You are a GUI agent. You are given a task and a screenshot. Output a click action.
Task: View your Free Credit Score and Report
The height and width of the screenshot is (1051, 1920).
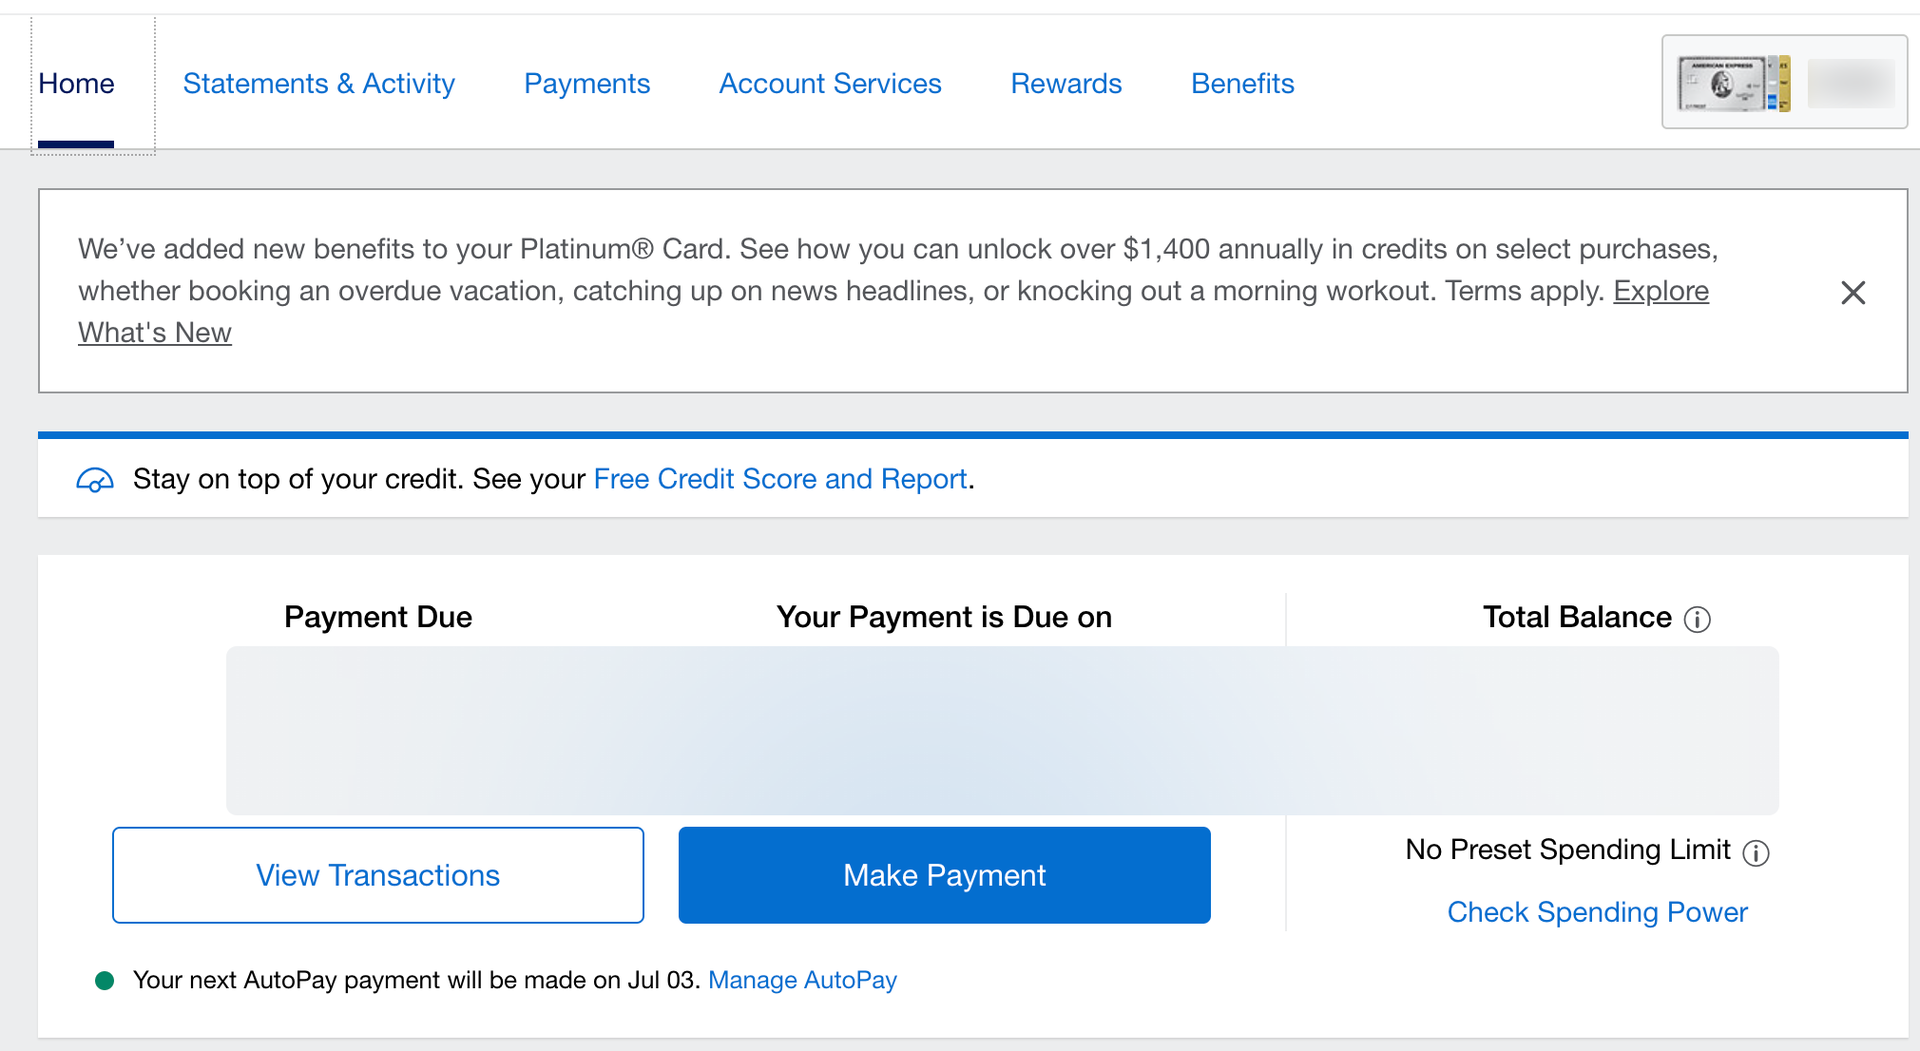[780, 479]
